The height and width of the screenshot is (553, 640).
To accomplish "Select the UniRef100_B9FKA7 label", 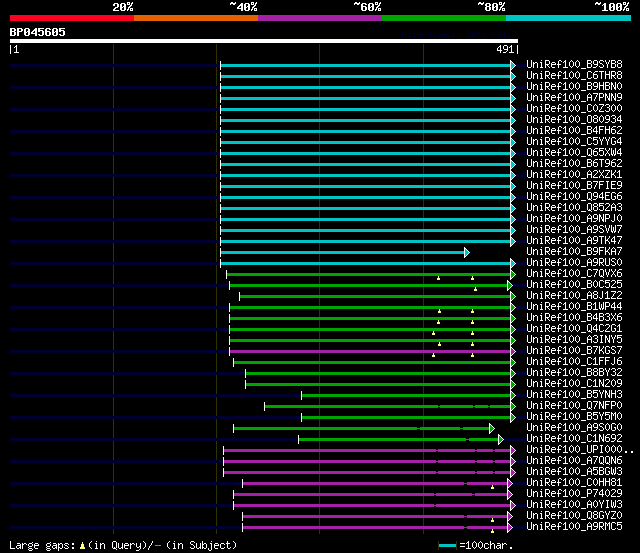I will 574,252.
